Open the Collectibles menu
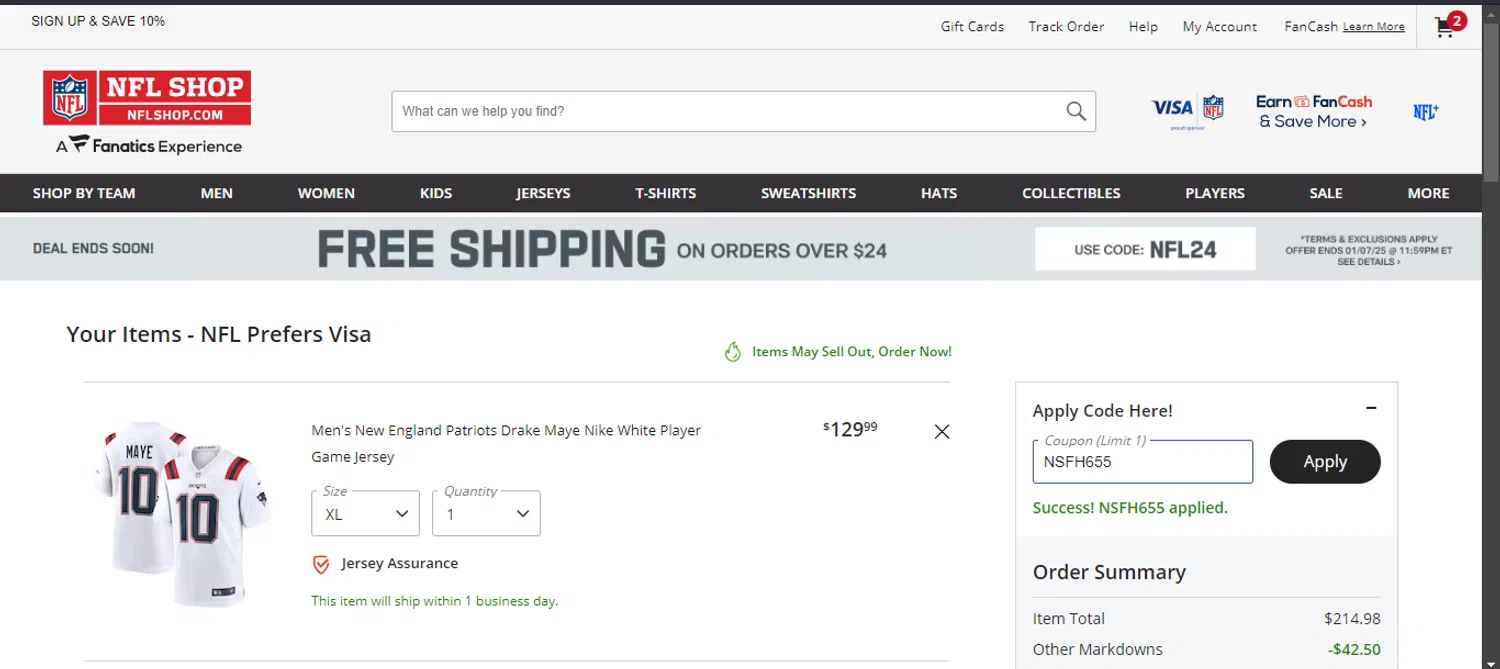The width and height of the screenshot is (1500, 669). (1071, 193)
